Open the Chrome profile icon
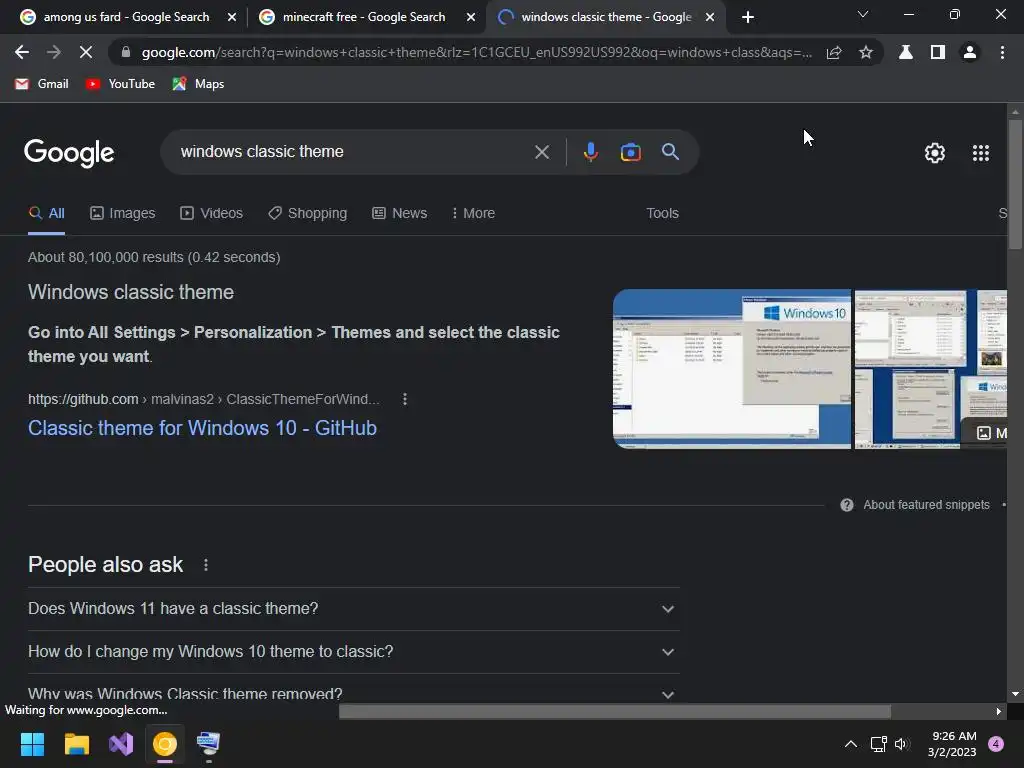This screenshot has width=1024, height=768. pyautogui.click(x=970, y=52)
